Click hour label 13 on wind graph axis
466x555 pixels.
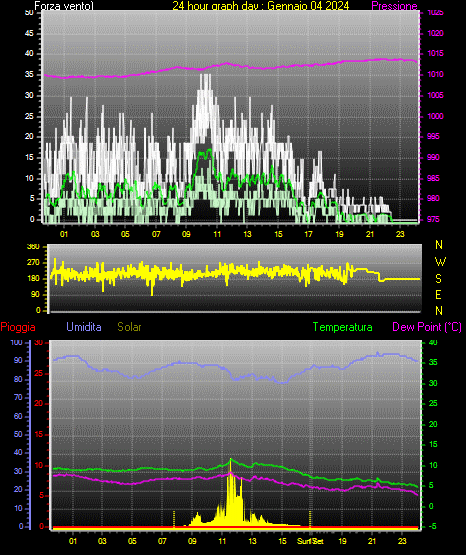[x=247, y=234]
